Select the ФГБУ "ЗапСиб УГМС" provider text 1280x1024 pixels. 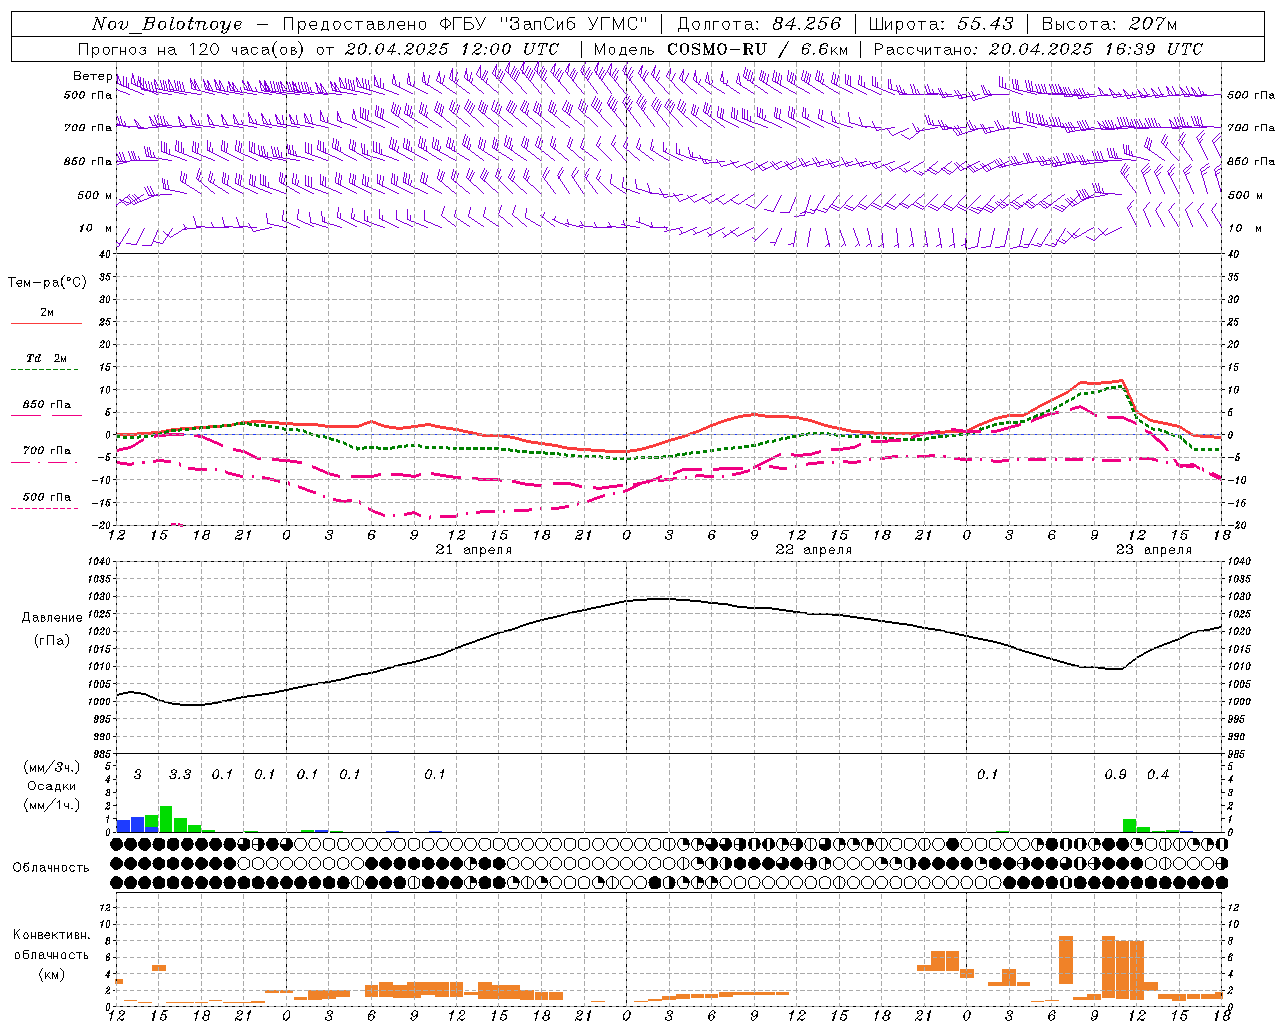tap(544, 24)
